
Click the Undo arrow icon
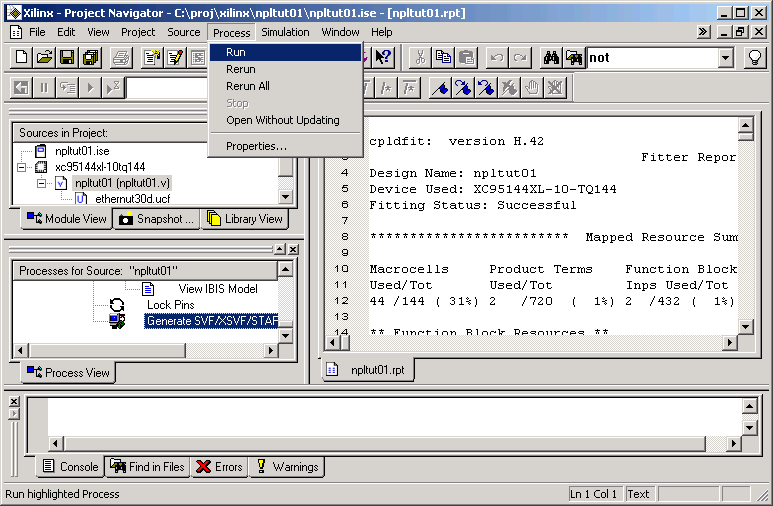point(497,58)
